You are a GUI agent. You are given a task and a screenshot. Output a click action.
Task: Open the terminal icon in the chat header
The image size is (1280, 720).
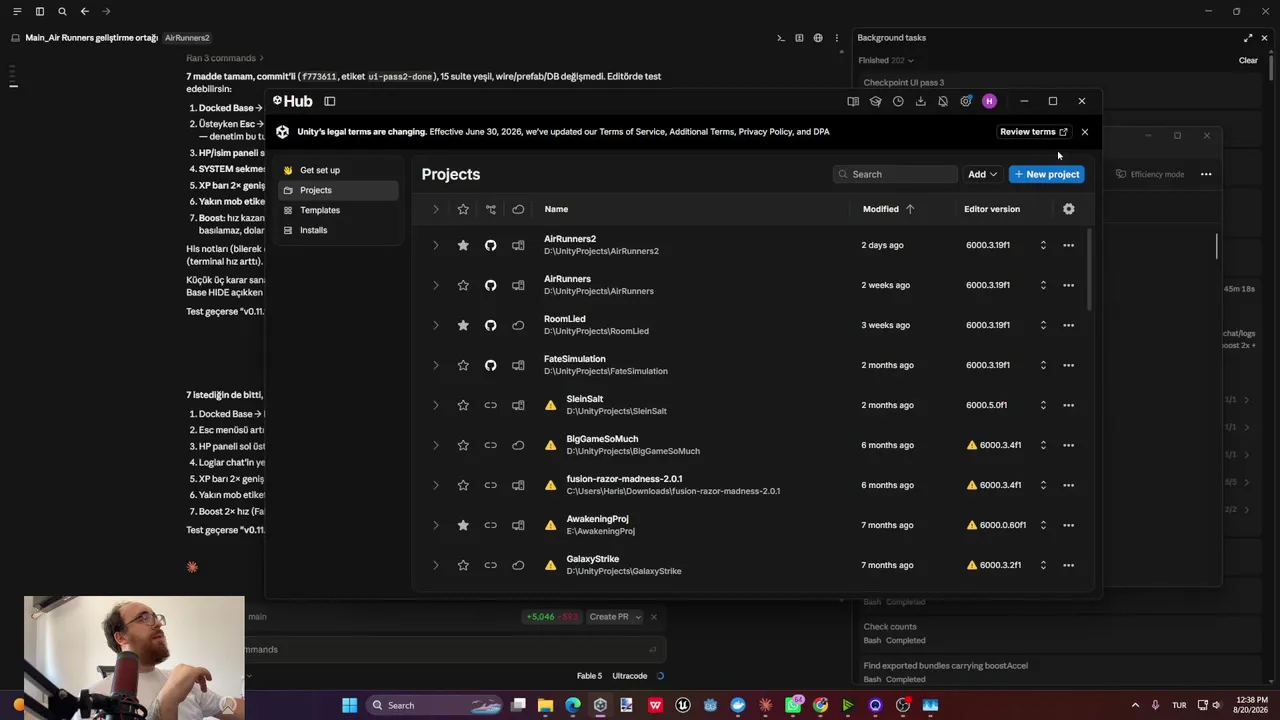780,38
